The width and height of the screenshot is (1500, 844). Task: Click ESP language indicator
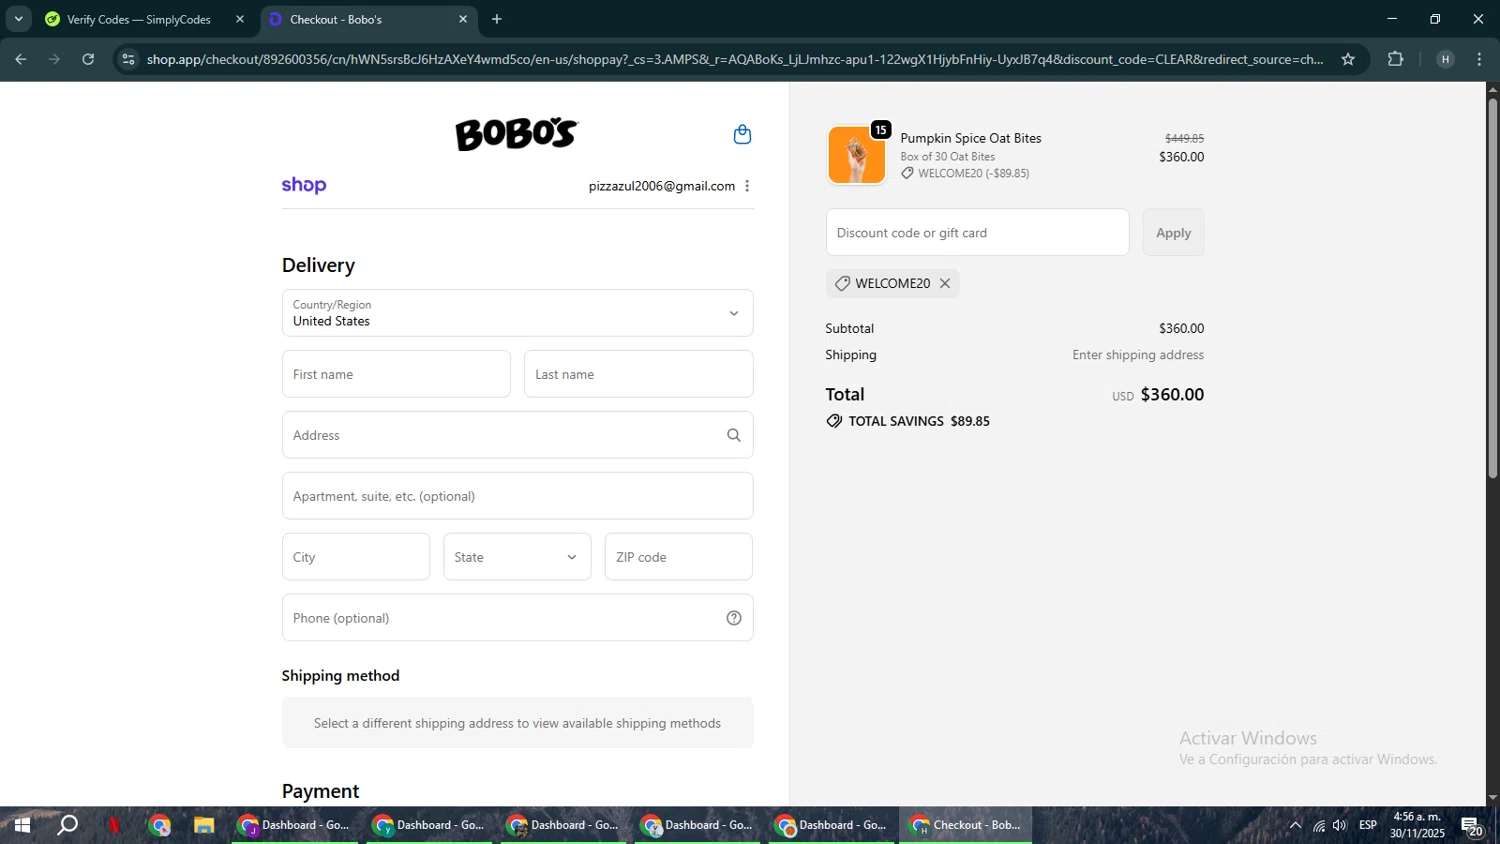point(1368,825)
